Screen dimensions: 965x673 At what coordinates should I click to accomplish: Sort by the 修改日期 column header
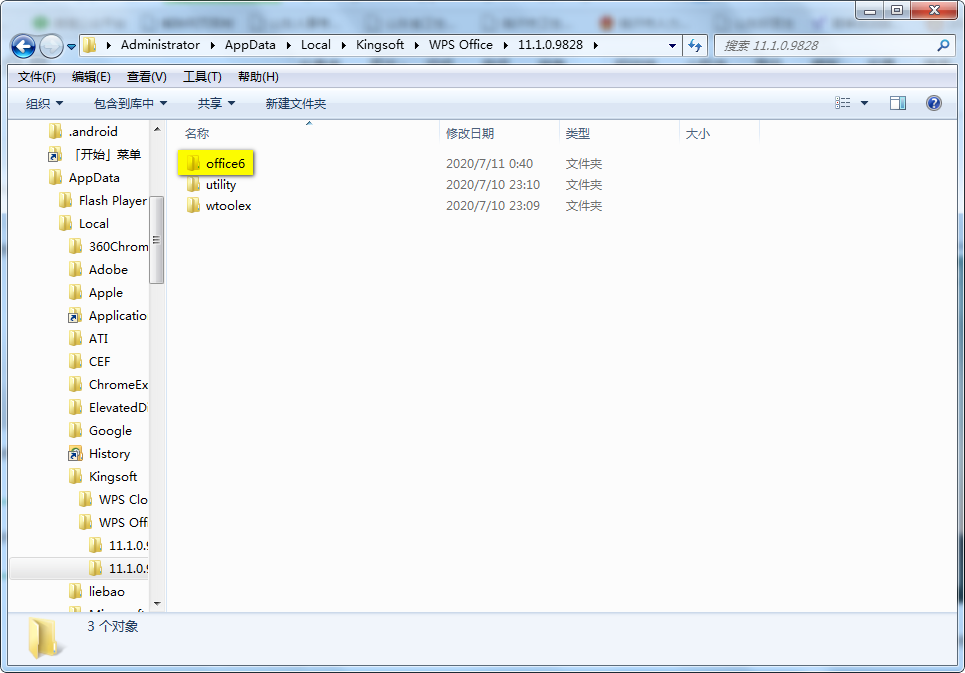[x=470, y=133]
